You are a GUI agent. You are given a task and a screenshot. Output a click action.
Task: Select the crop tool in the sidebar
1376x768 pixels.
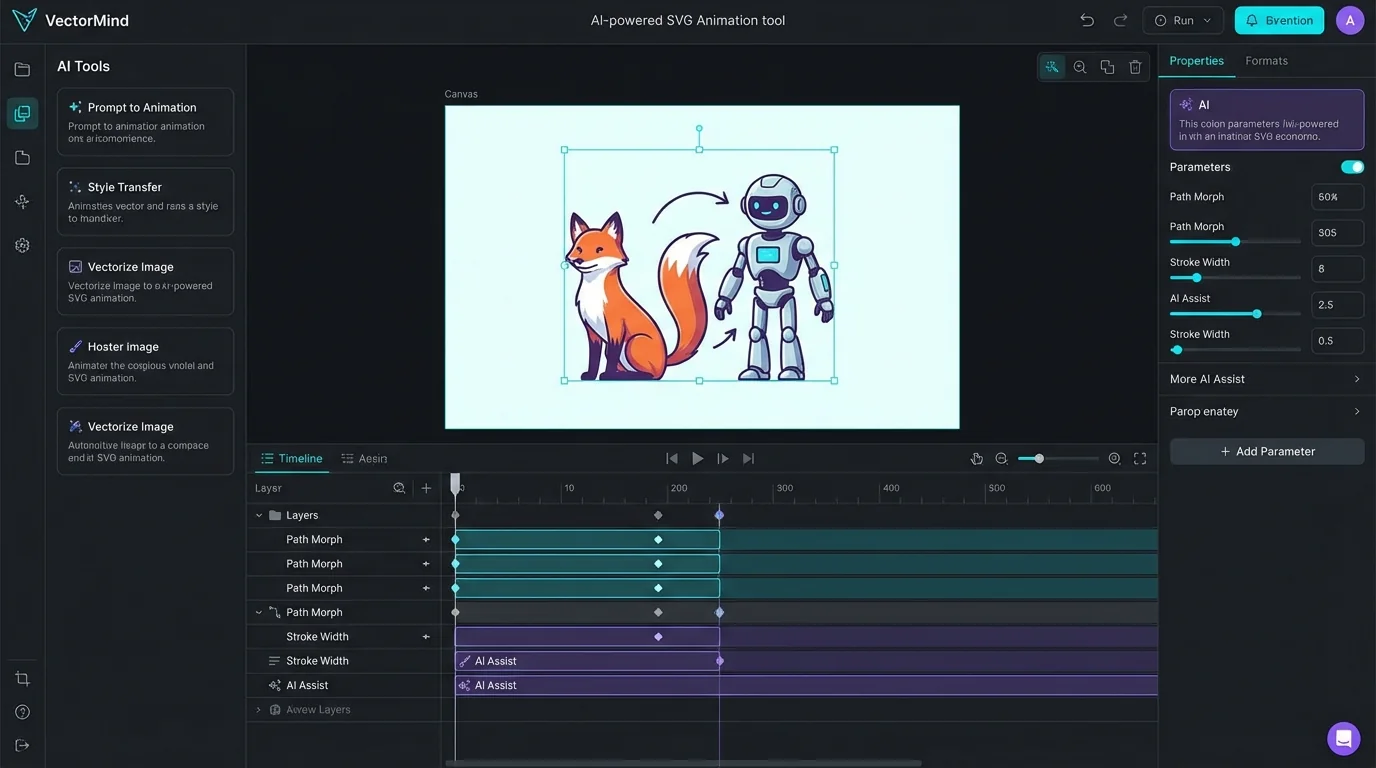click(x=22, y=679)
